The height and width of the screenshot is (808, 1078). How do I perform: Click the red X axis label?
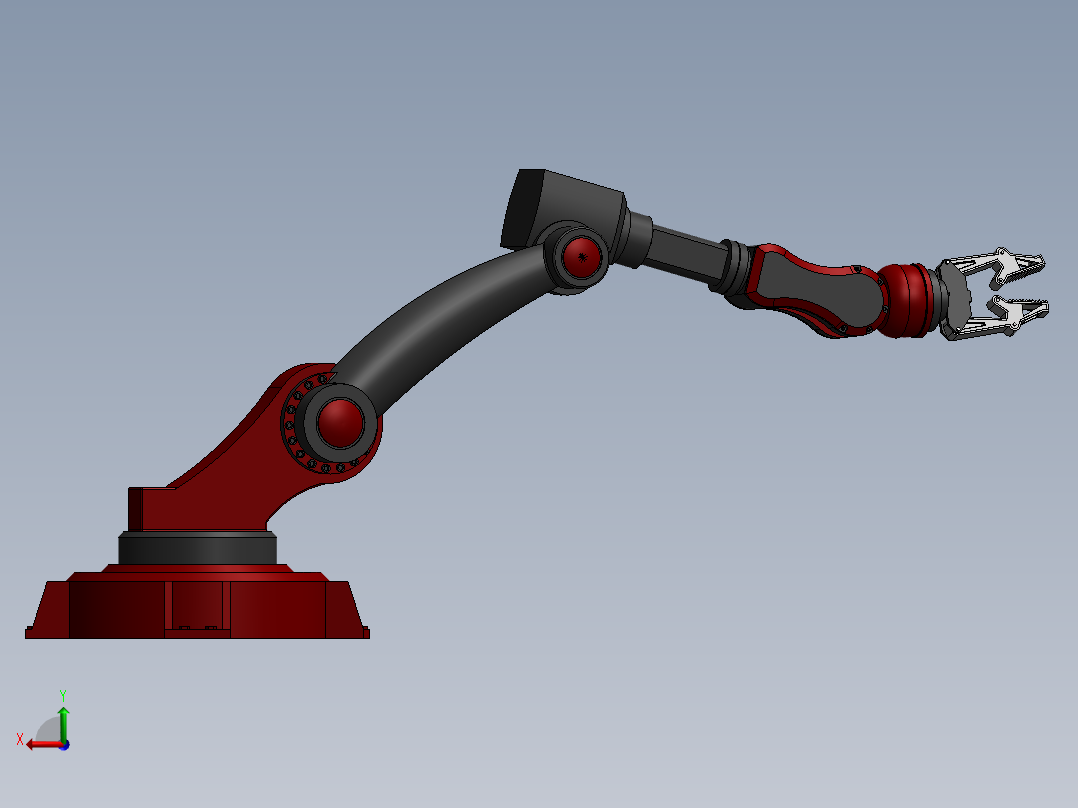click(x=20, y=738)
